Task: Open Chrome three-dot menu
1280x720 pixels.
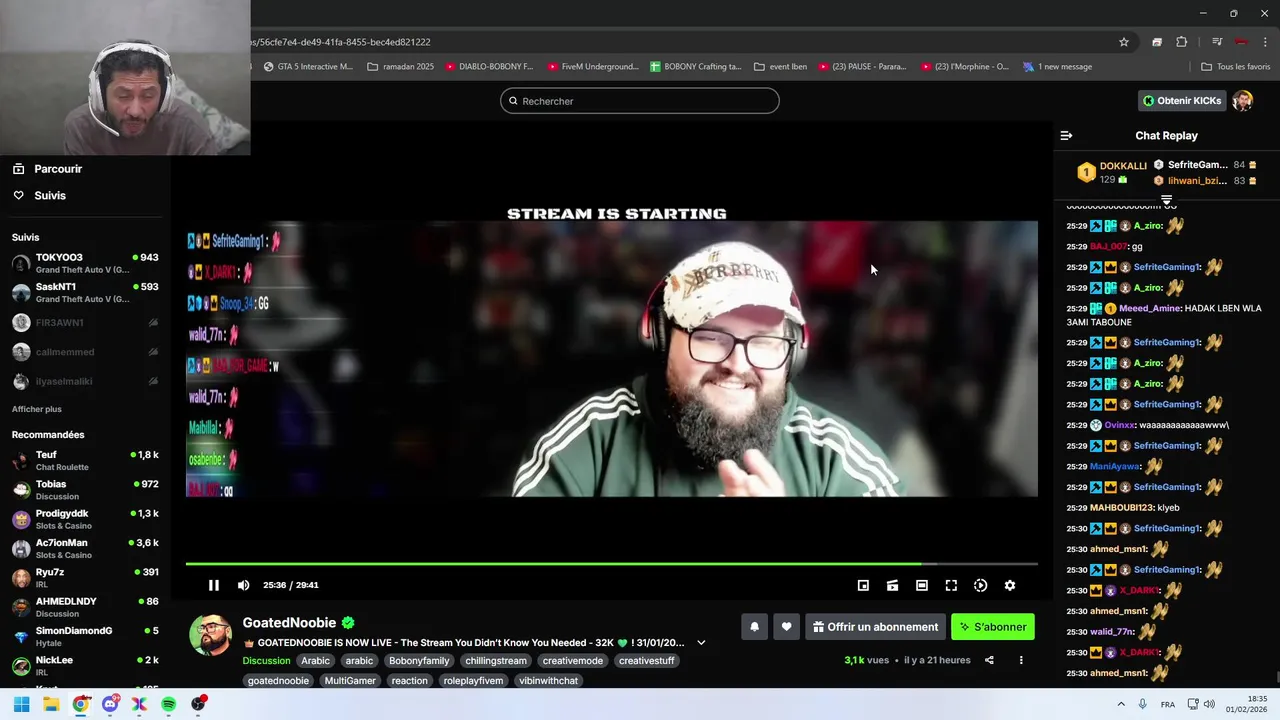Action: [1265, 42]
